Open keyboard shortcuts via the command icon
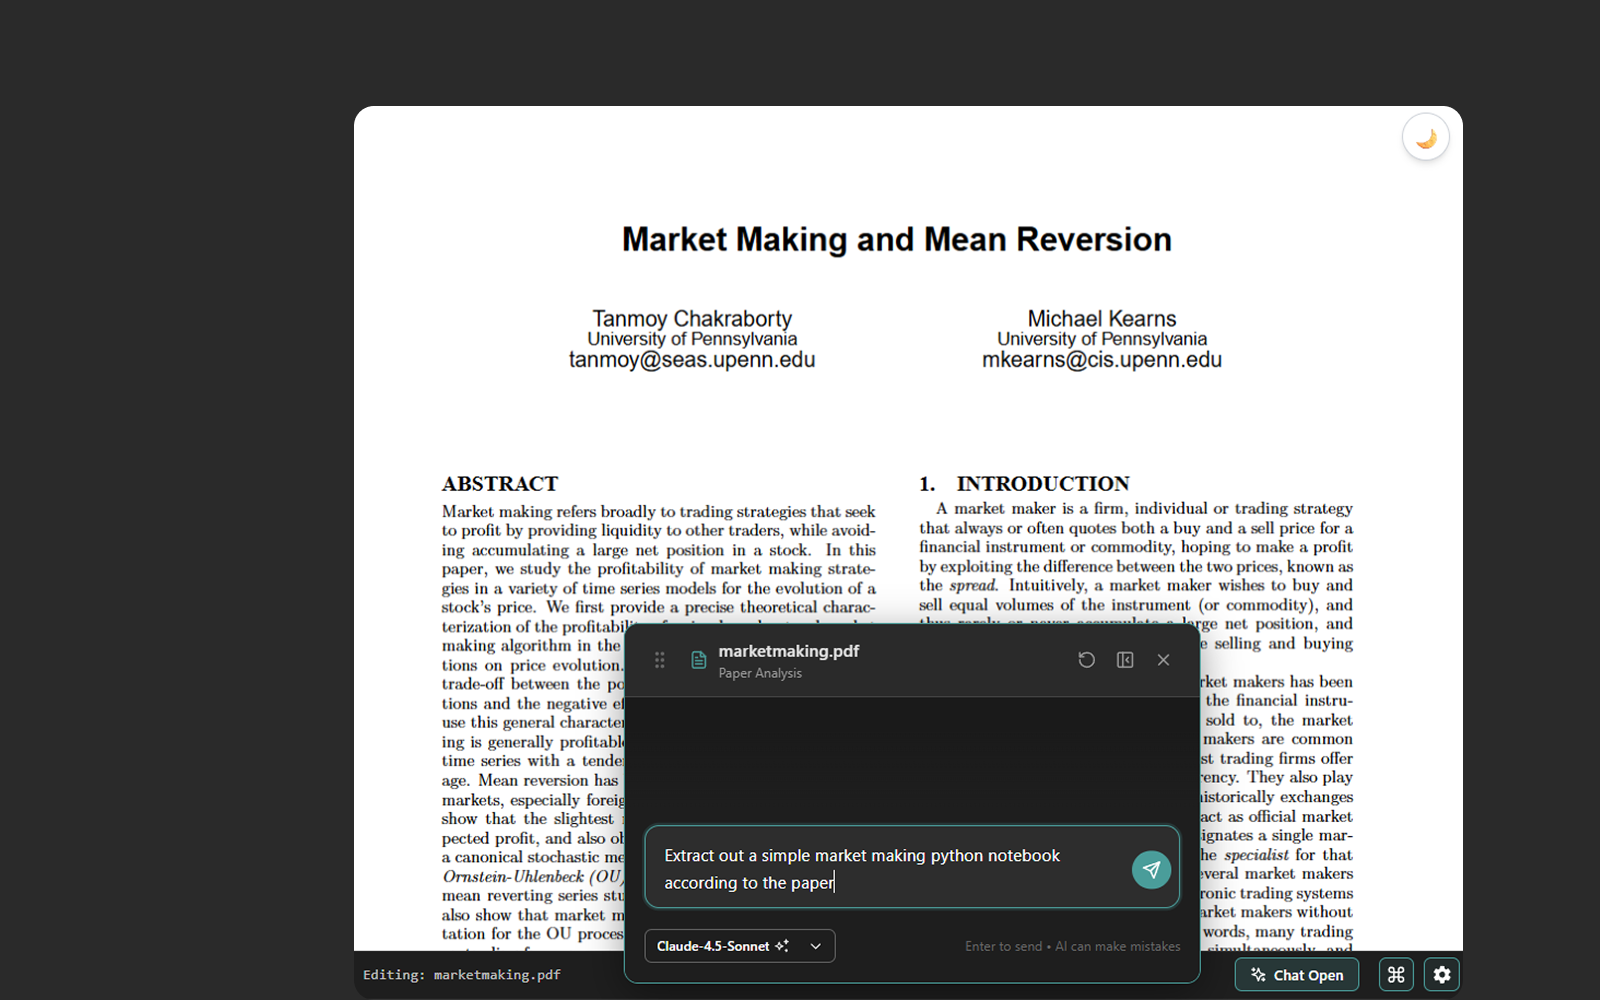The width and height of the screenshot is (1600, 1000). point(1395,974)
